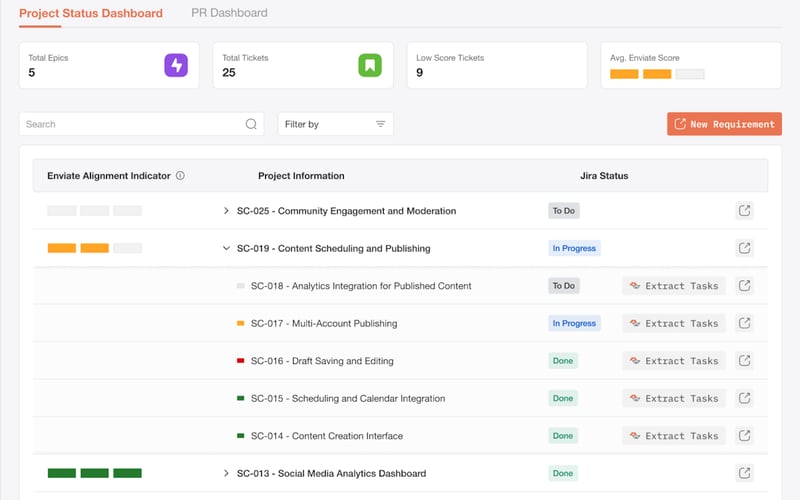Open SC-014 via its external link icon
The height and width of the screenshot is (500, 800).
click(x=744, y=436)
